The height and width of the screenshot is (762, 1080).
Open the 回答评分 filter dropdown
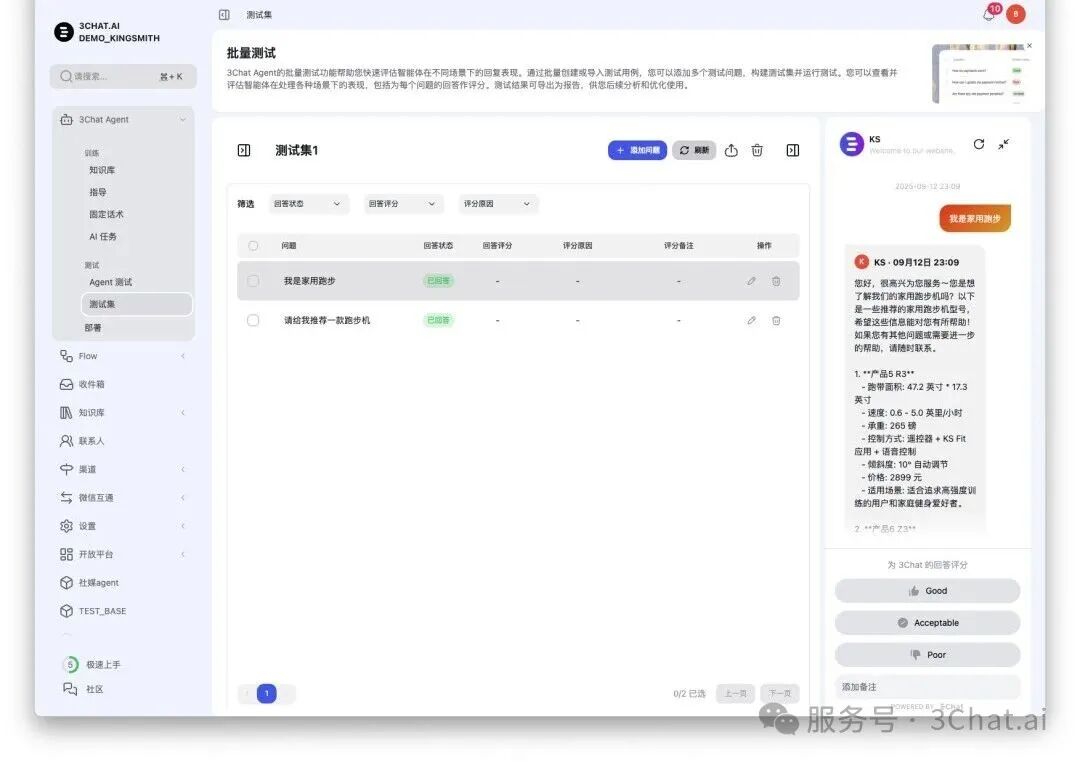(x=402, y=204)
